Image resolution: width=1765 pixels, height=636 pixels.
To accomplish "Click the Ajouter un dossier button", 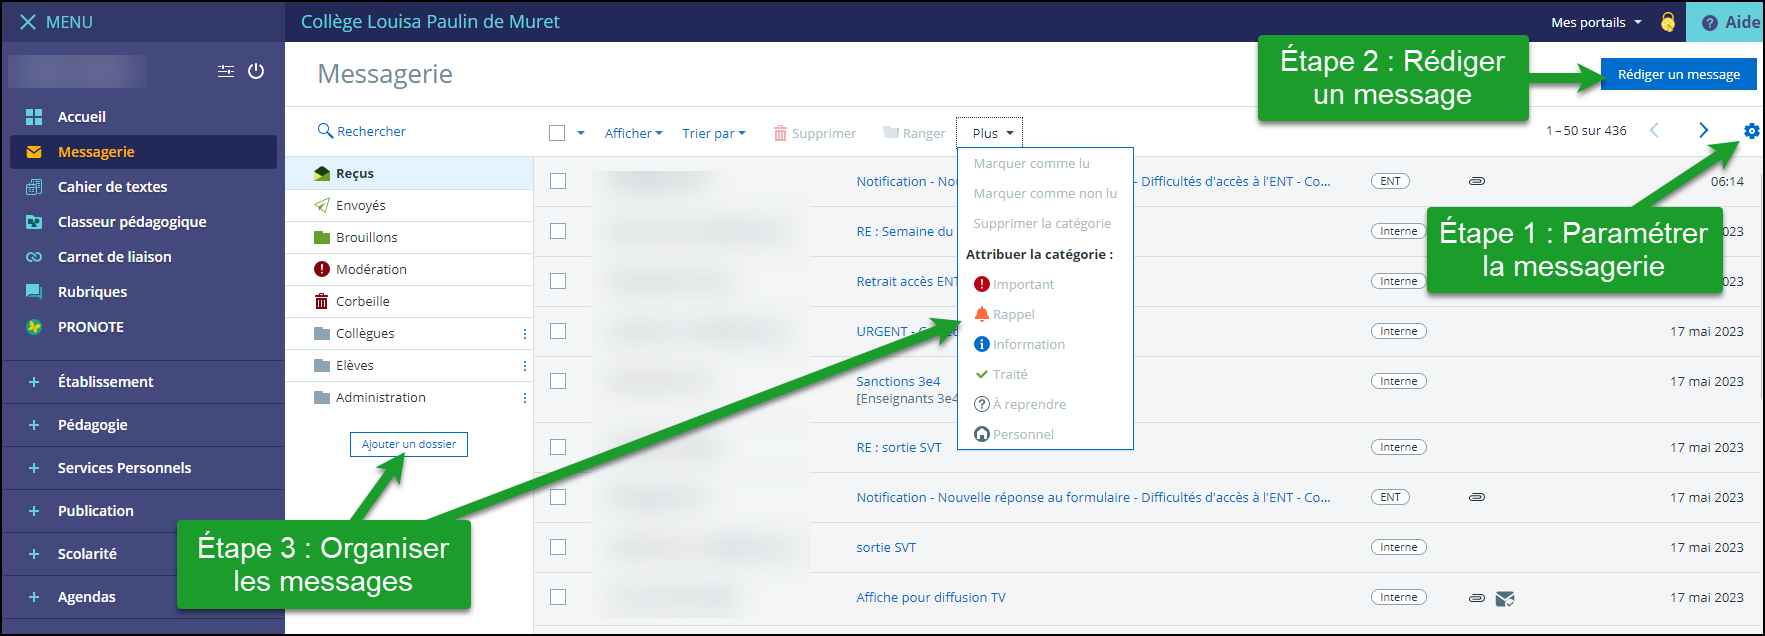I will coord(409,444).
